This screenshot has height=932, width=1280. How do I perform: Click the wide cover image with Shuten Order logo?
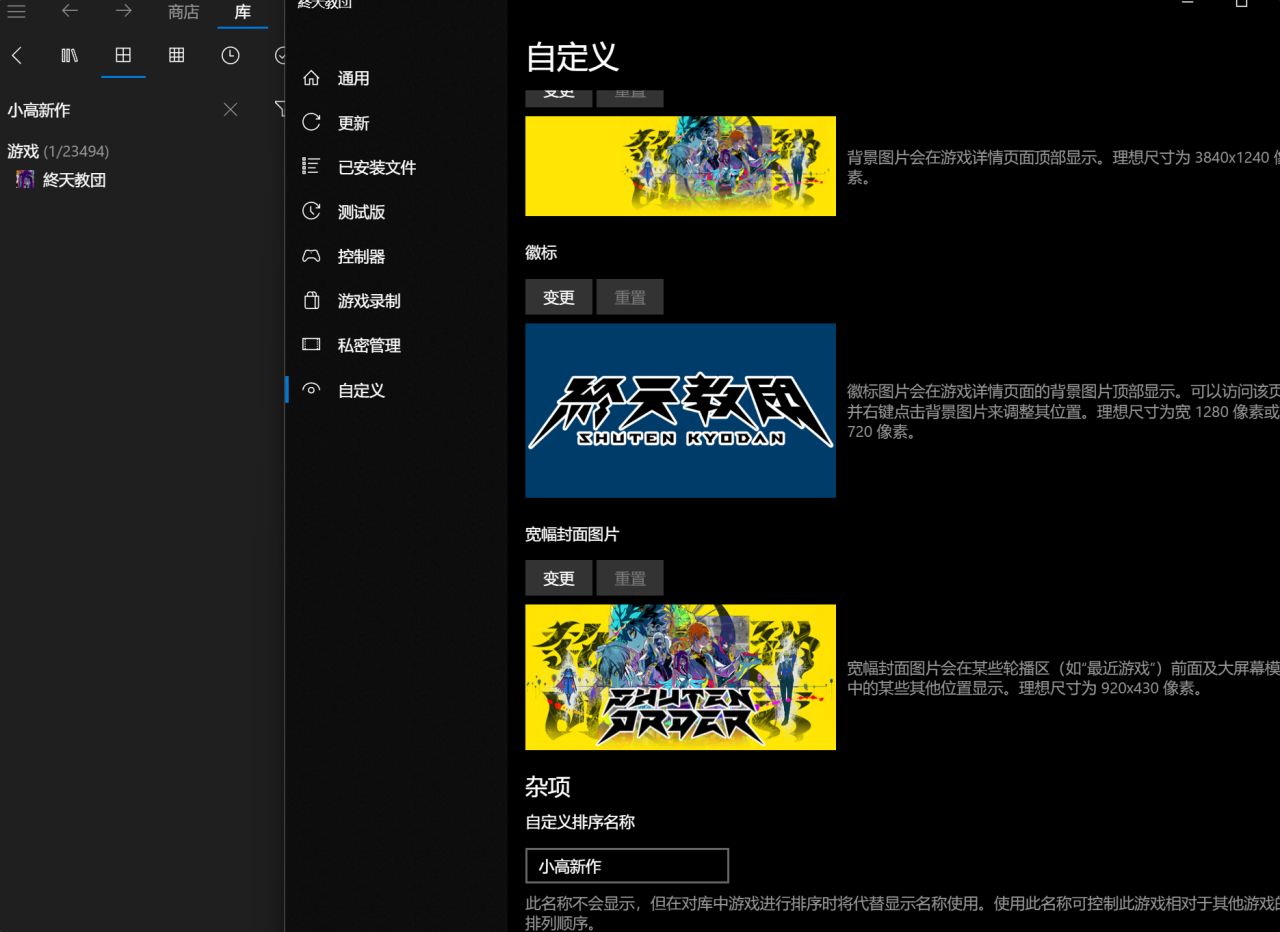[681, 677]
